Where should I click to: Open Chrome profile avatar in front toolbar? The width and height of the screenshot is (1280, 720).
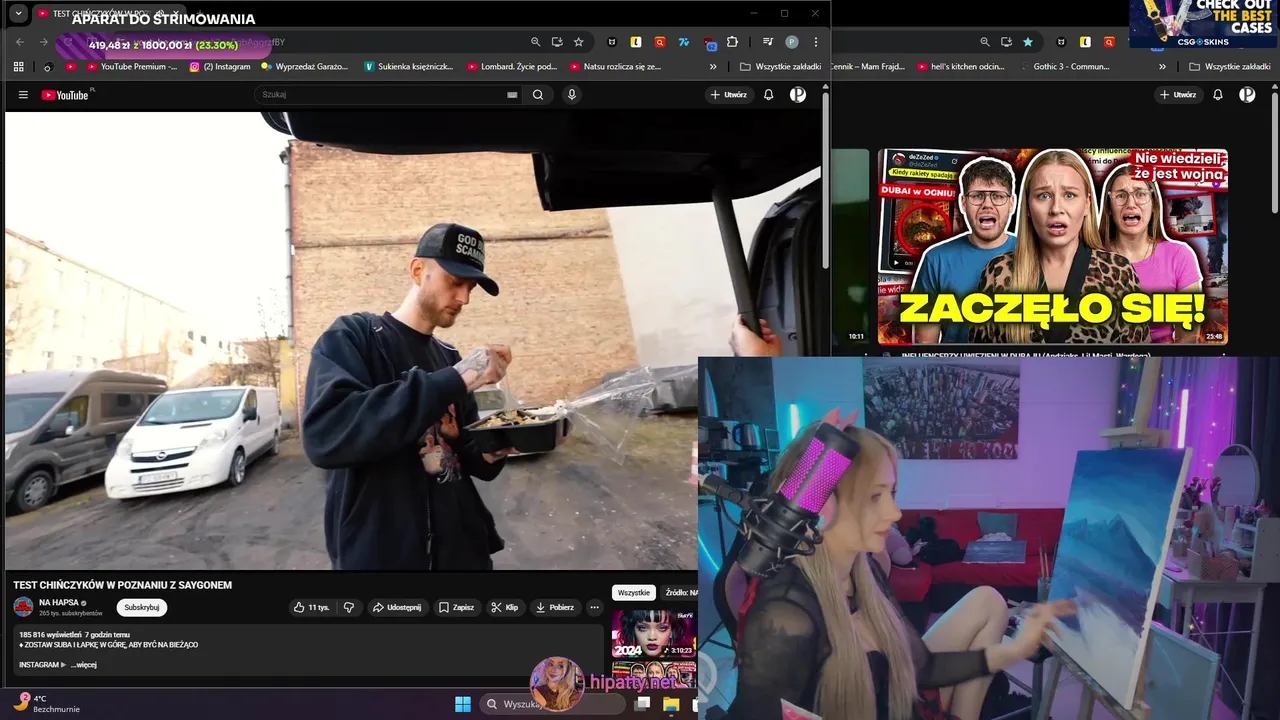pyautogui.click(x=792, y=42)
